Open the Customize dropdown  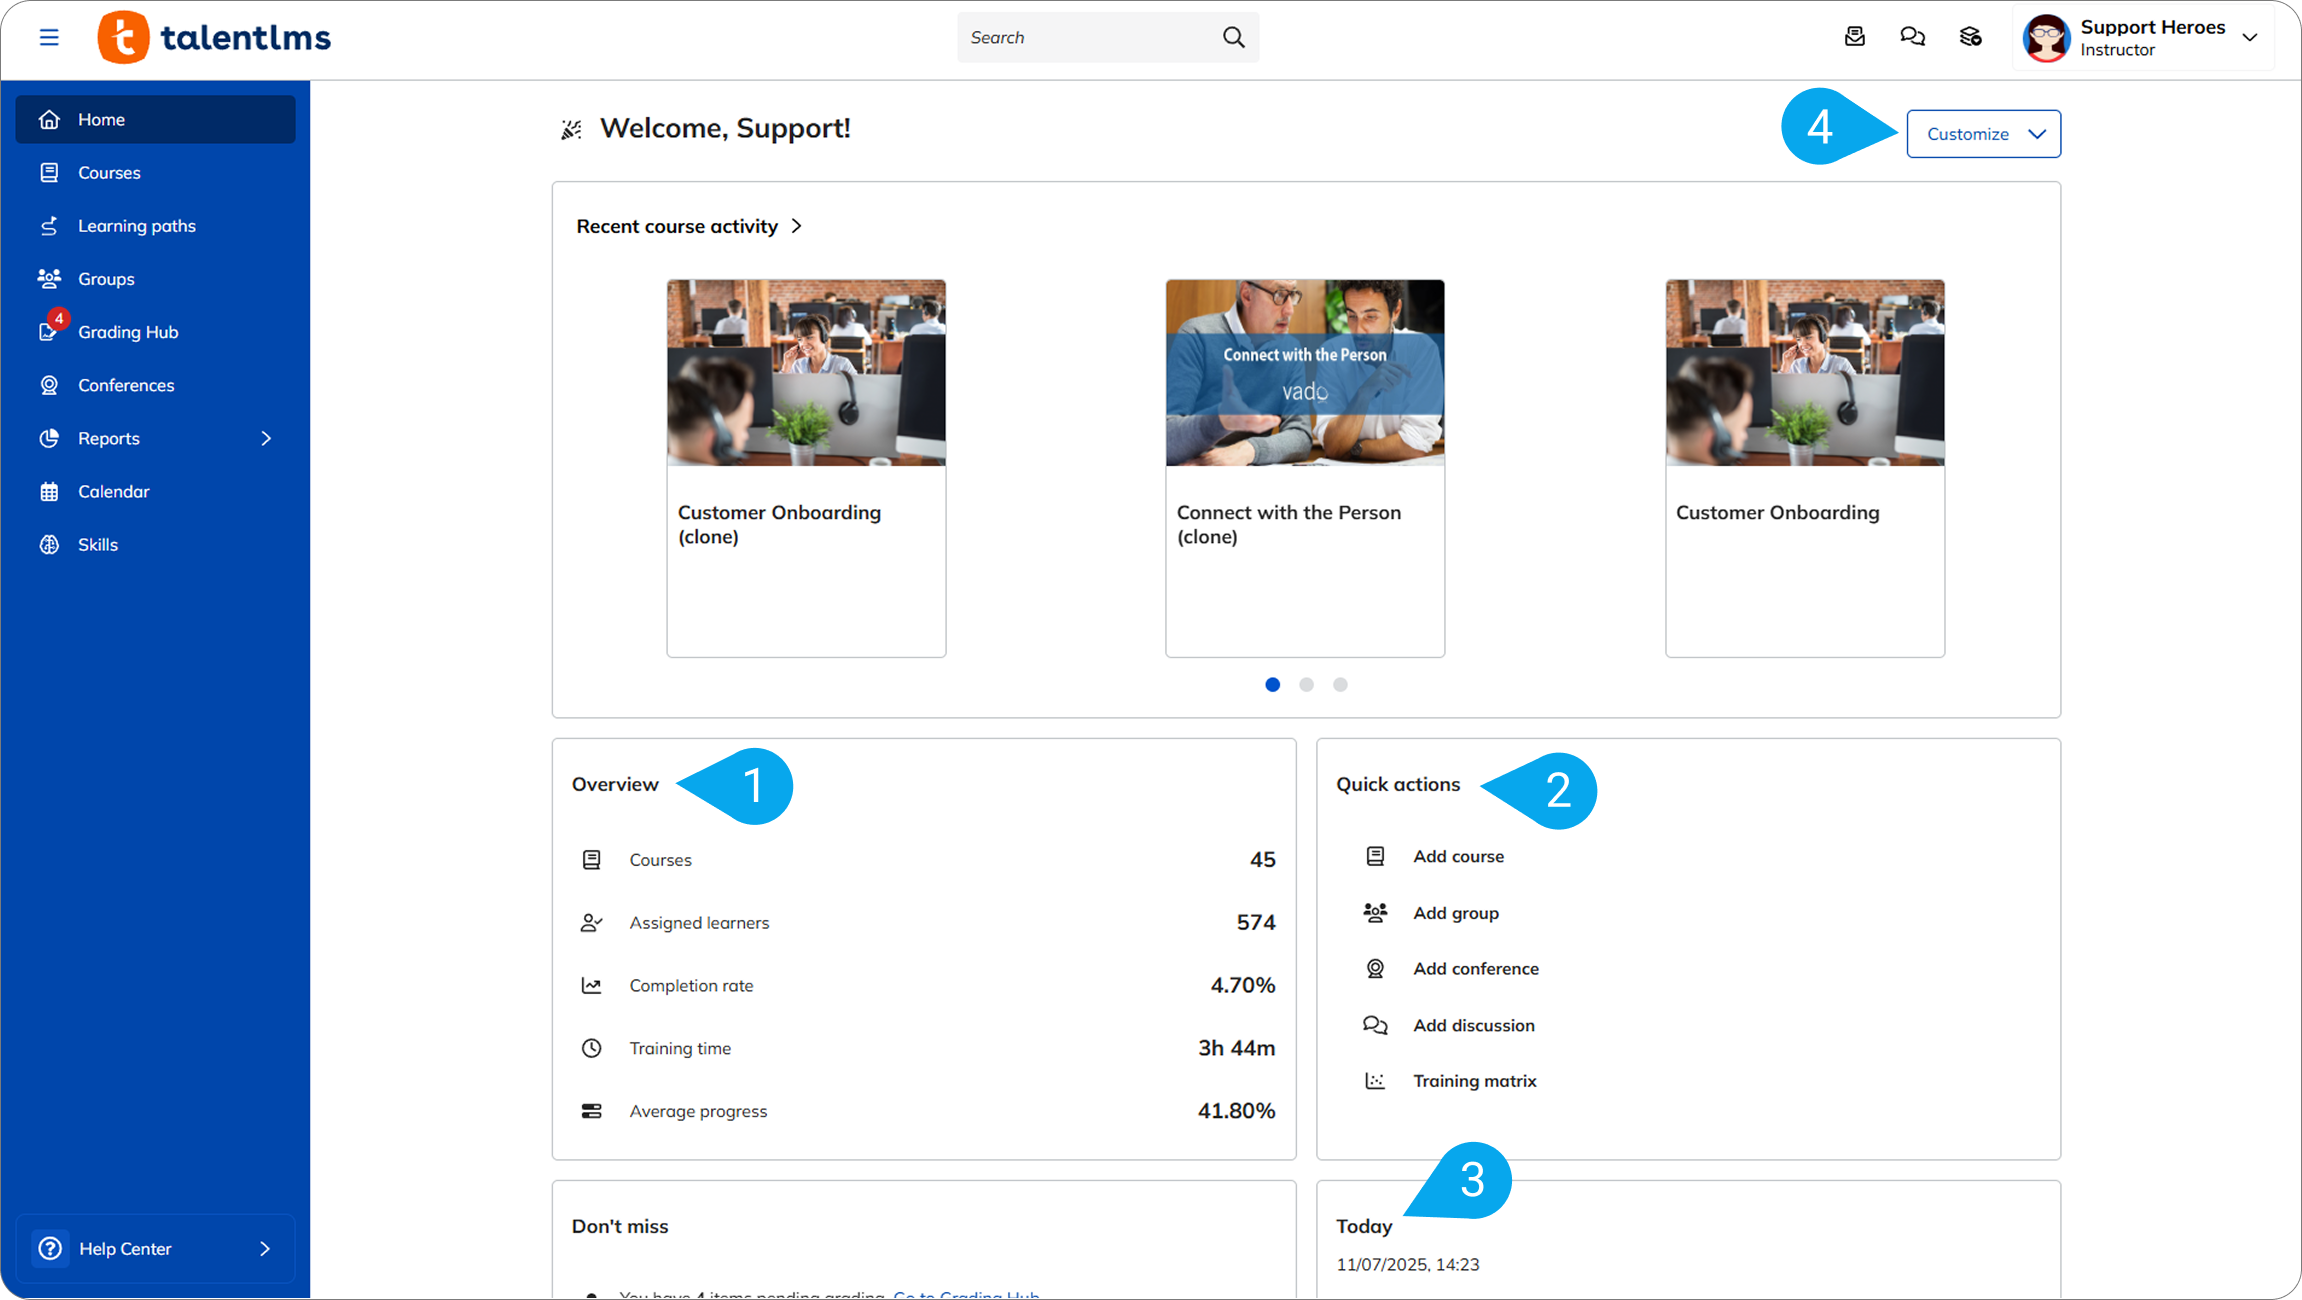point(1983,134)
